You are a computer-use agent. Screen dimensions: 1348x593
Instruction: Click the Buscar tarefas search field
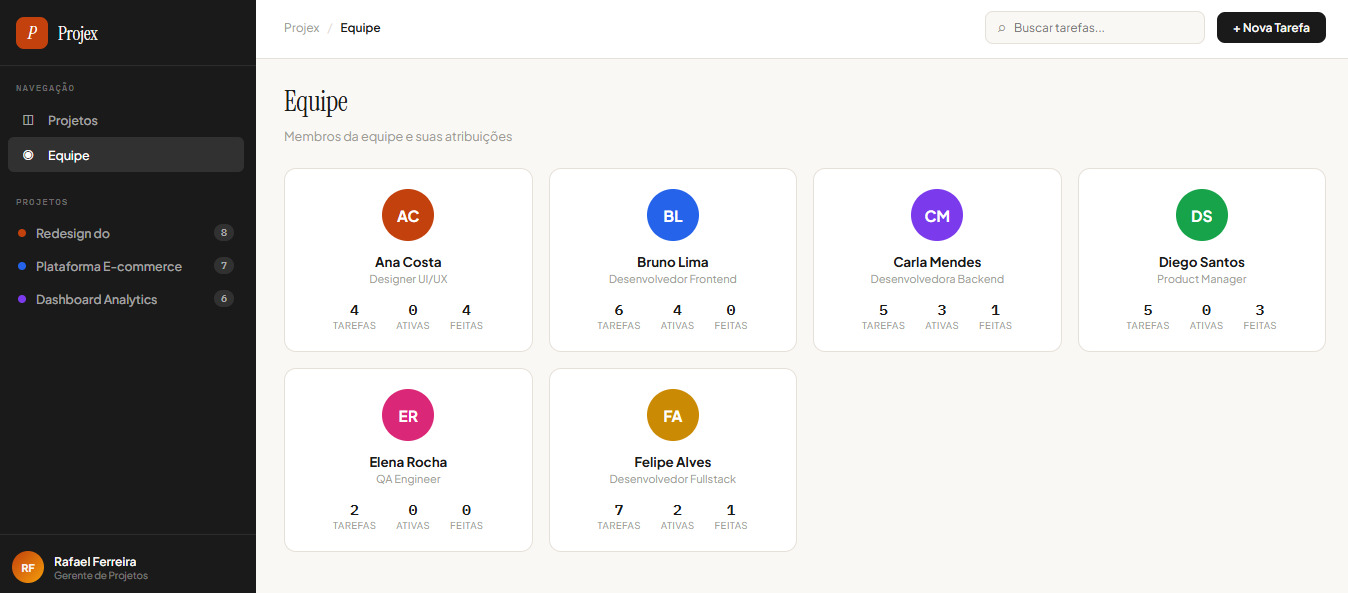pyautogui.click(x=1095, y=28)
